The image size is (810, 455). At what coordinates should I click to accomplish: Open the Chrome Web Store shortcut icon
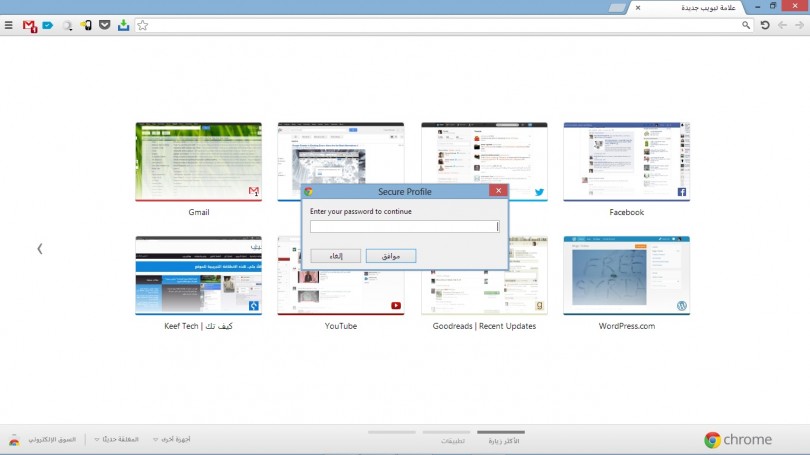(x=14, y=439)
